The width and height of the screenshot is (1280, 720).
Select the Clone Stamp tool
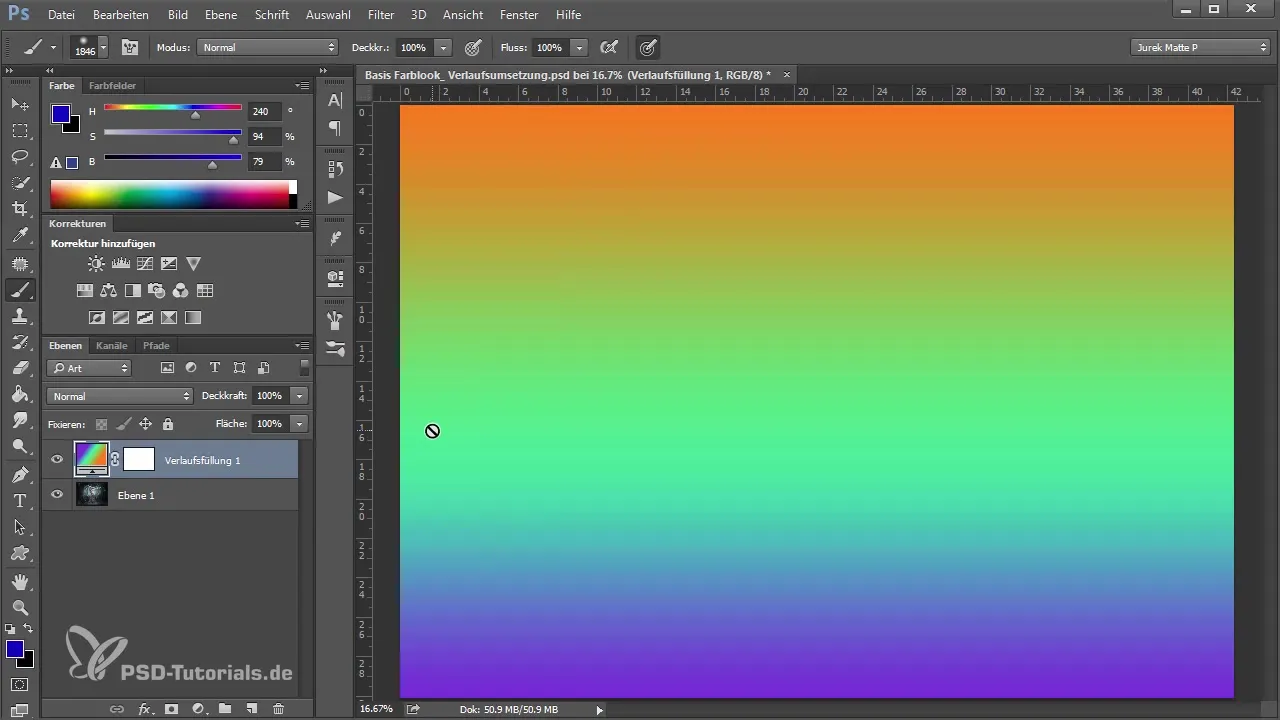19,316
